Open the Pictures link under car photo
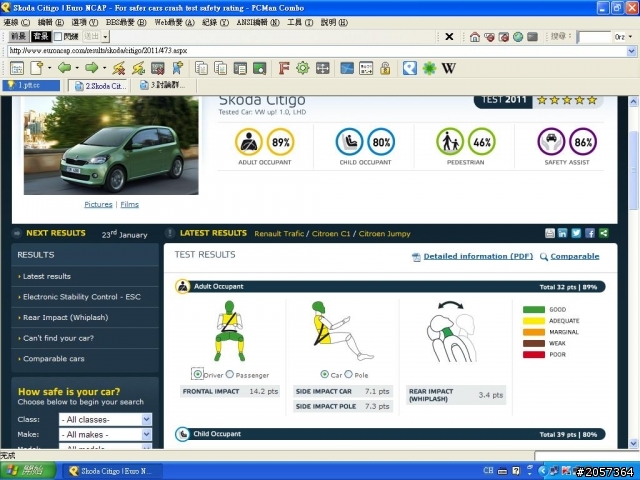Image resolution: width=640 pixels, height=480 pixels. pyautogui.click(x=98, y=204)
